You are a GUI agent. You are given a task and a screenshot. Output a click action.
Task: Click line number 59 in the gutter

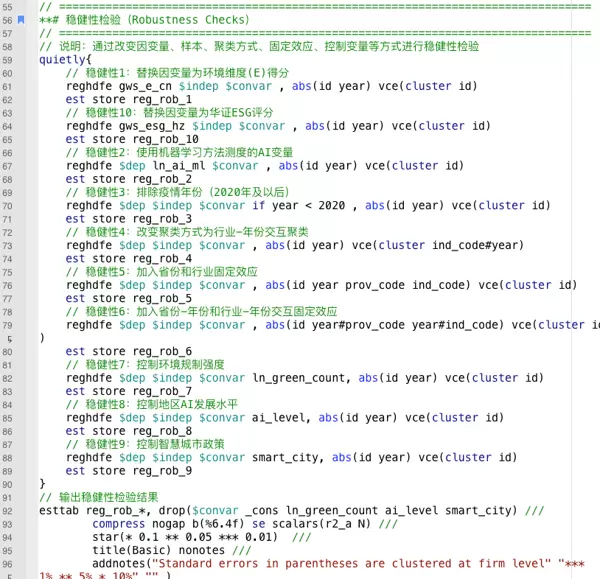coord(8,59)
